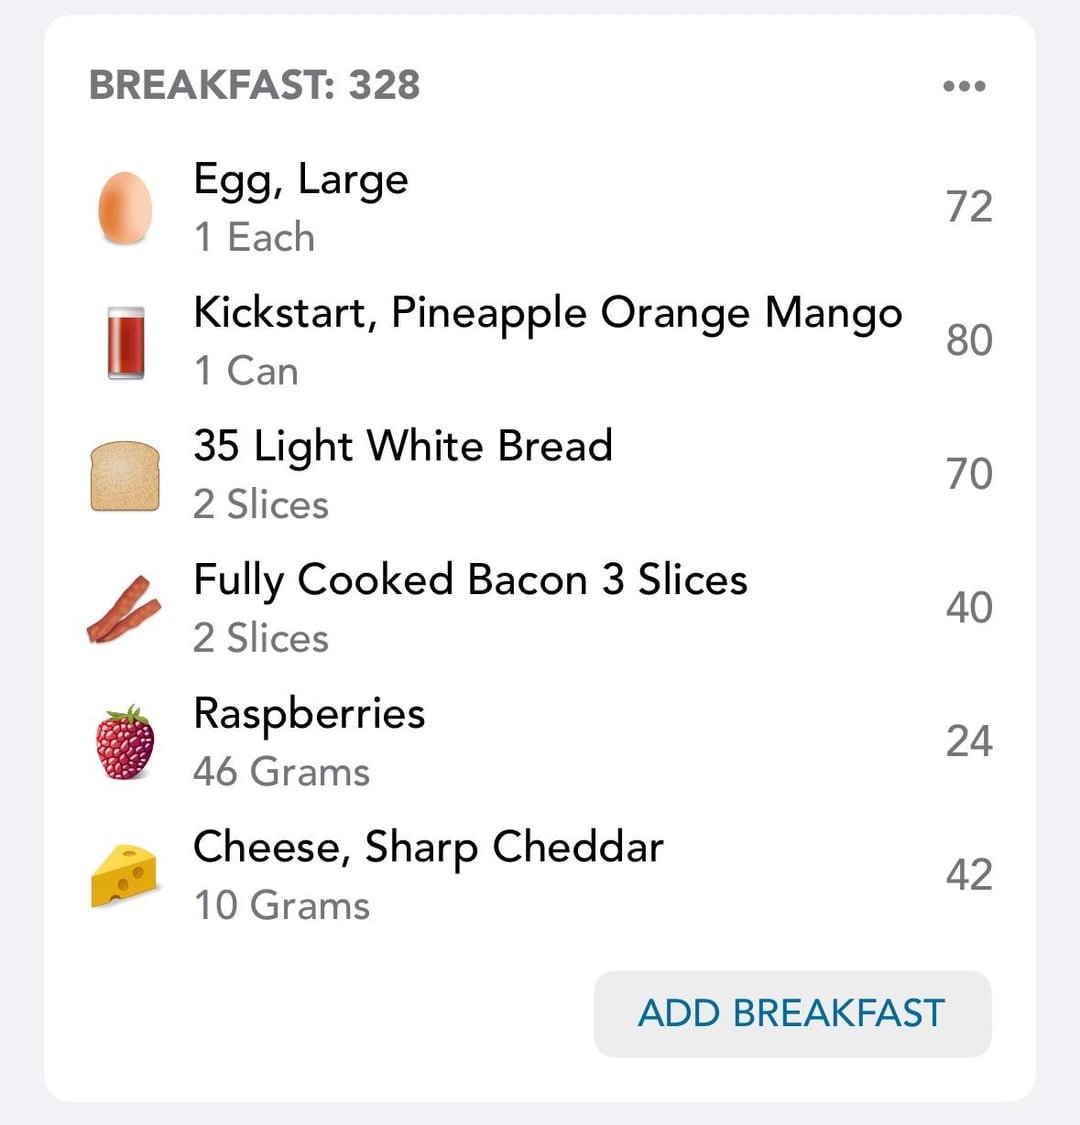Tap the 72 calorie value for egg
1080x1125 pixels.
coord(969,207)
